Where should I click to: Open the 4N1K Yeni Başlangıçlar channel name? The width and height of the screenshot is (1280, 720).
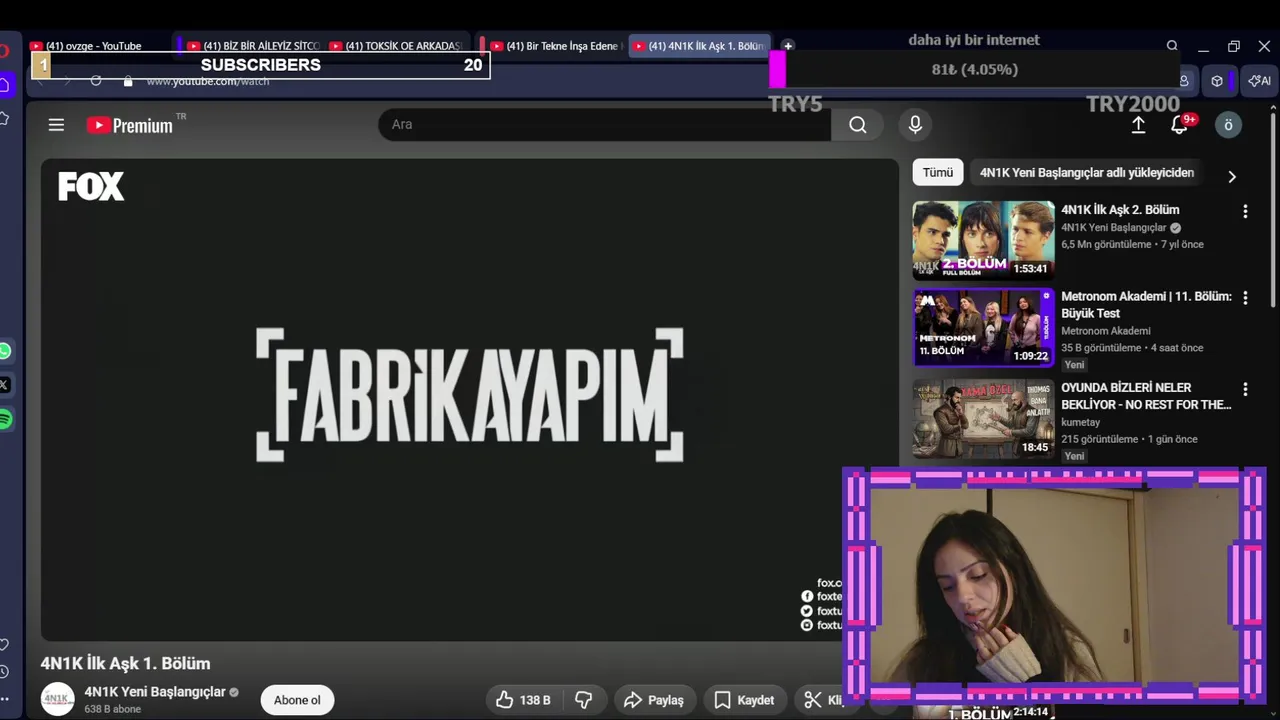tap(155, 692)
